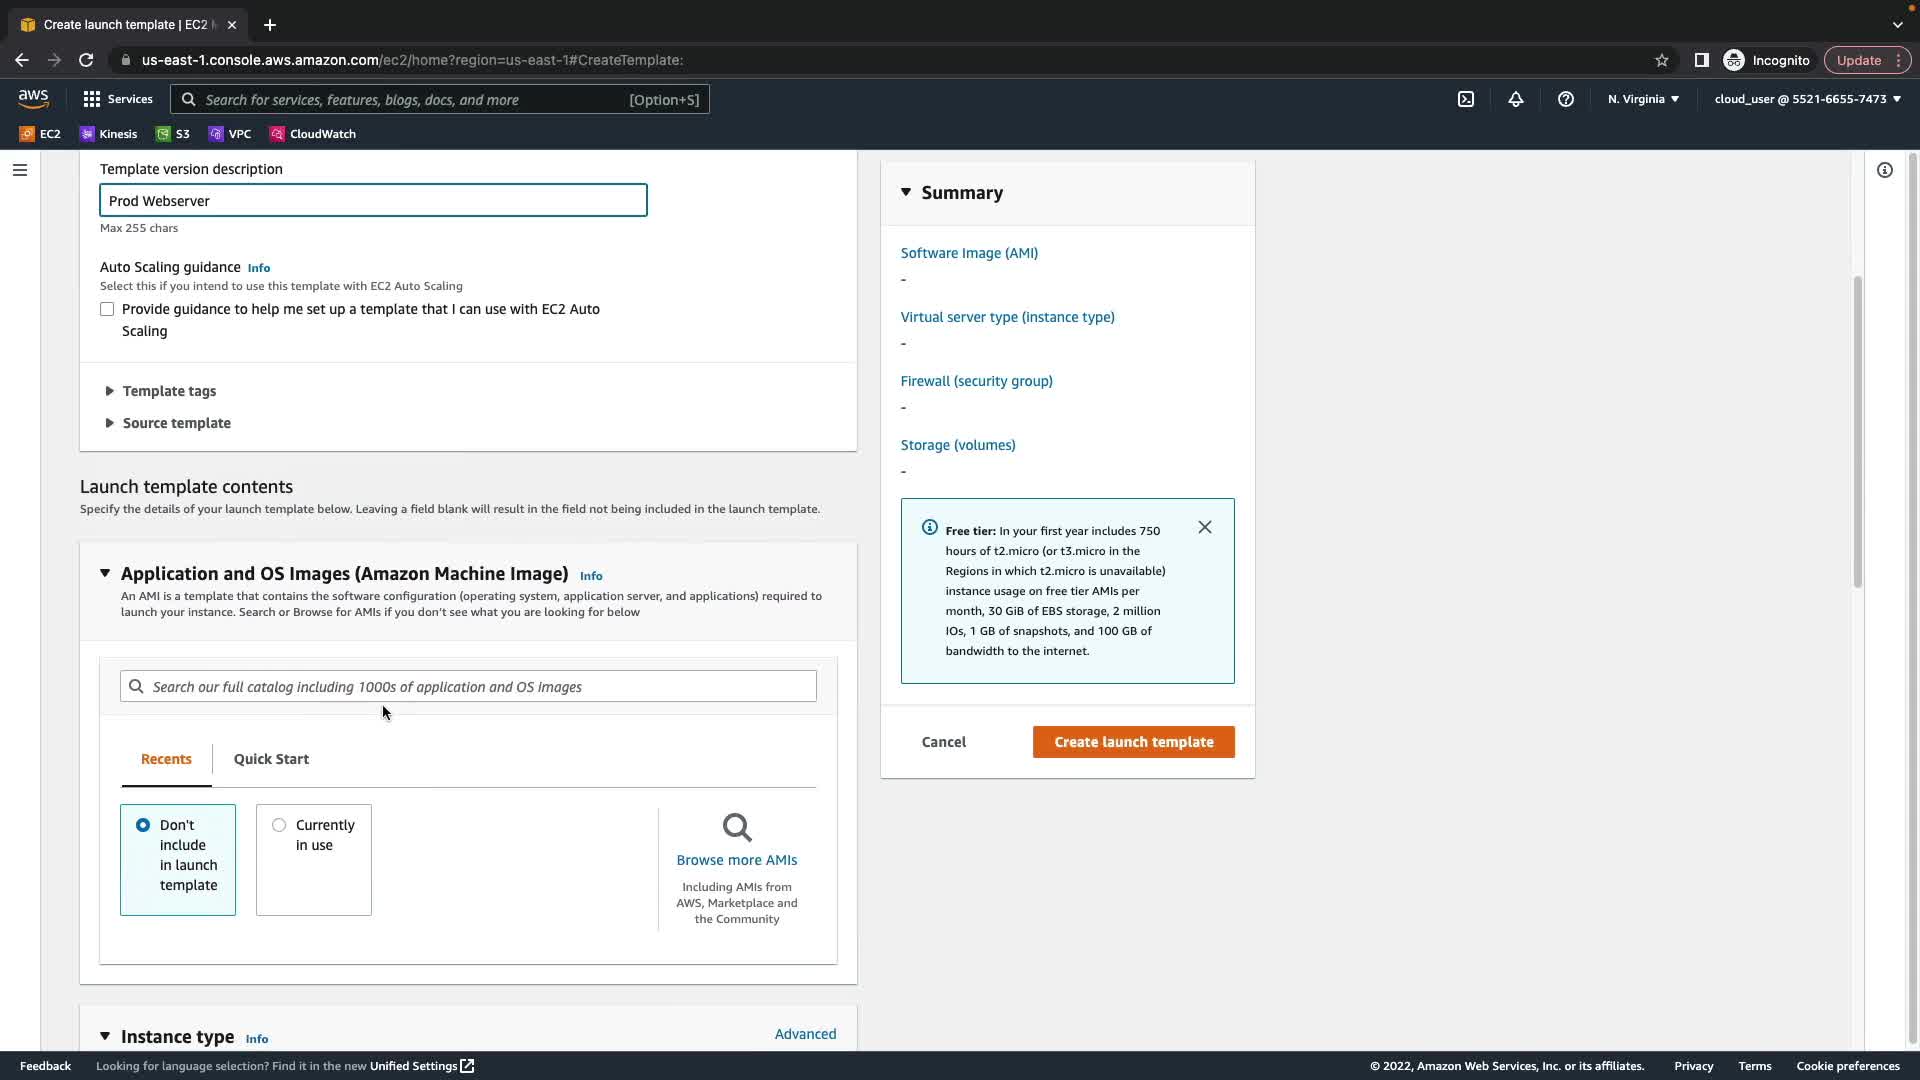The width and height of the screenshot is (1920, 1080).
Task: Click the AMI catalog search field
Action: [x=468, y=687]
